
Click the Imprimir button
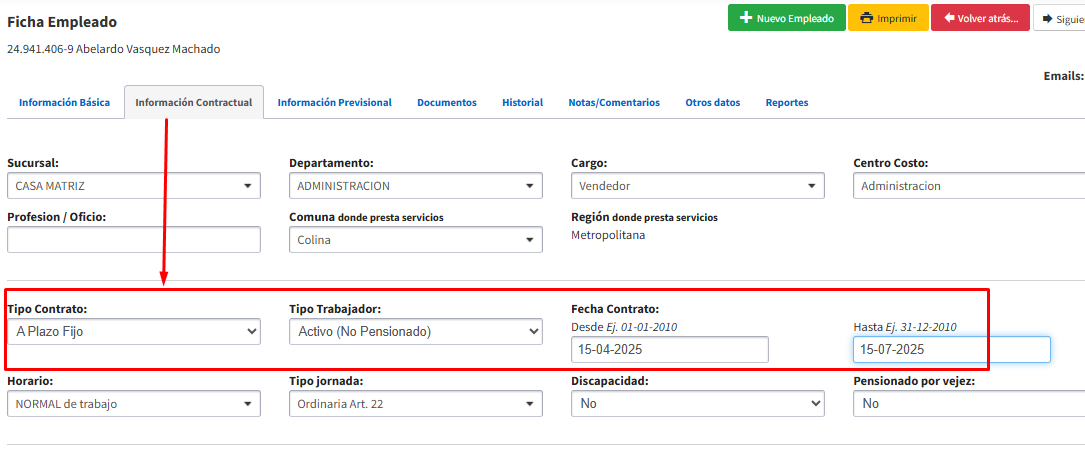tap(888, 18)
